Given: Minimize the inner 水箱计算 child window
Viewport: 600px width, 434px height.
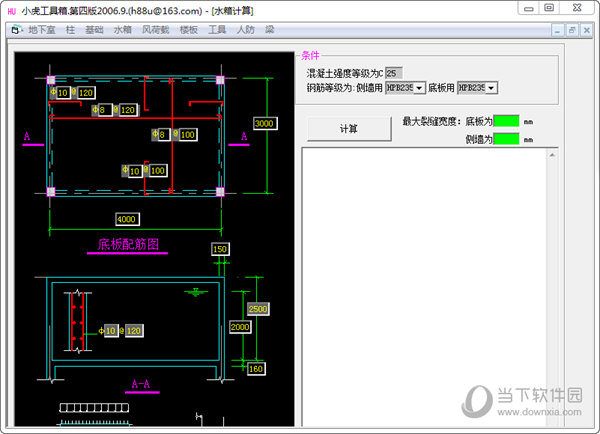Looking at the screenshot, I should (x=558, y=30).
